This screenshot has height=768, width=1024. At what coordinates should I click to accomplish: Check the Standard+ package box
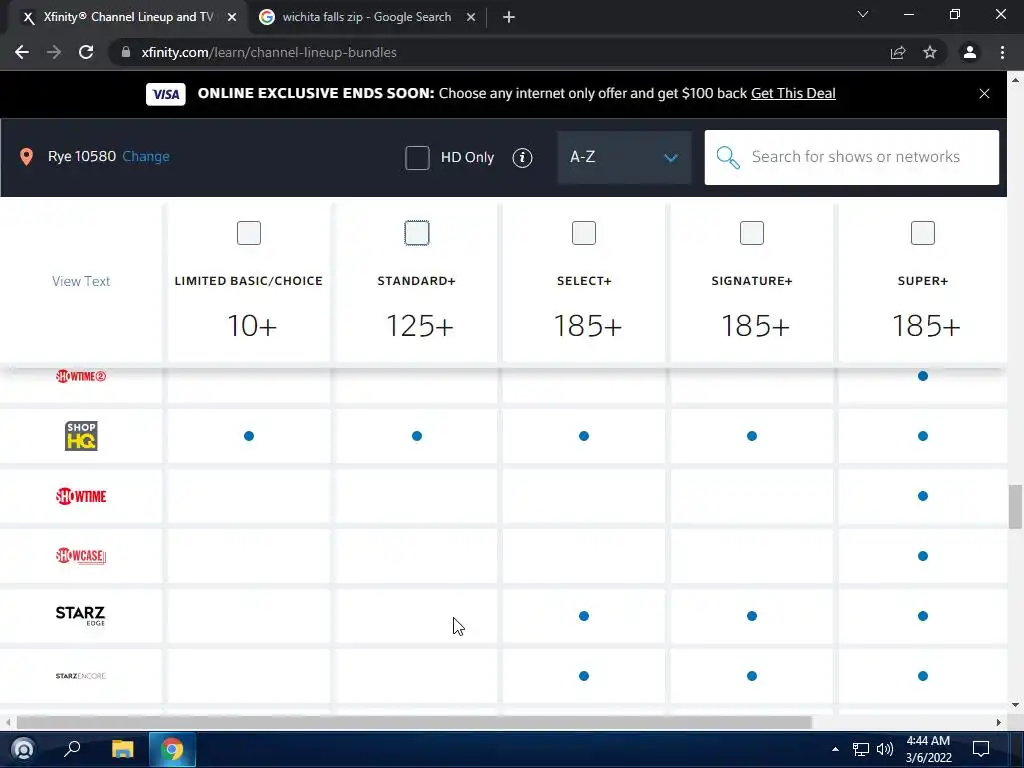pos(417,233)
